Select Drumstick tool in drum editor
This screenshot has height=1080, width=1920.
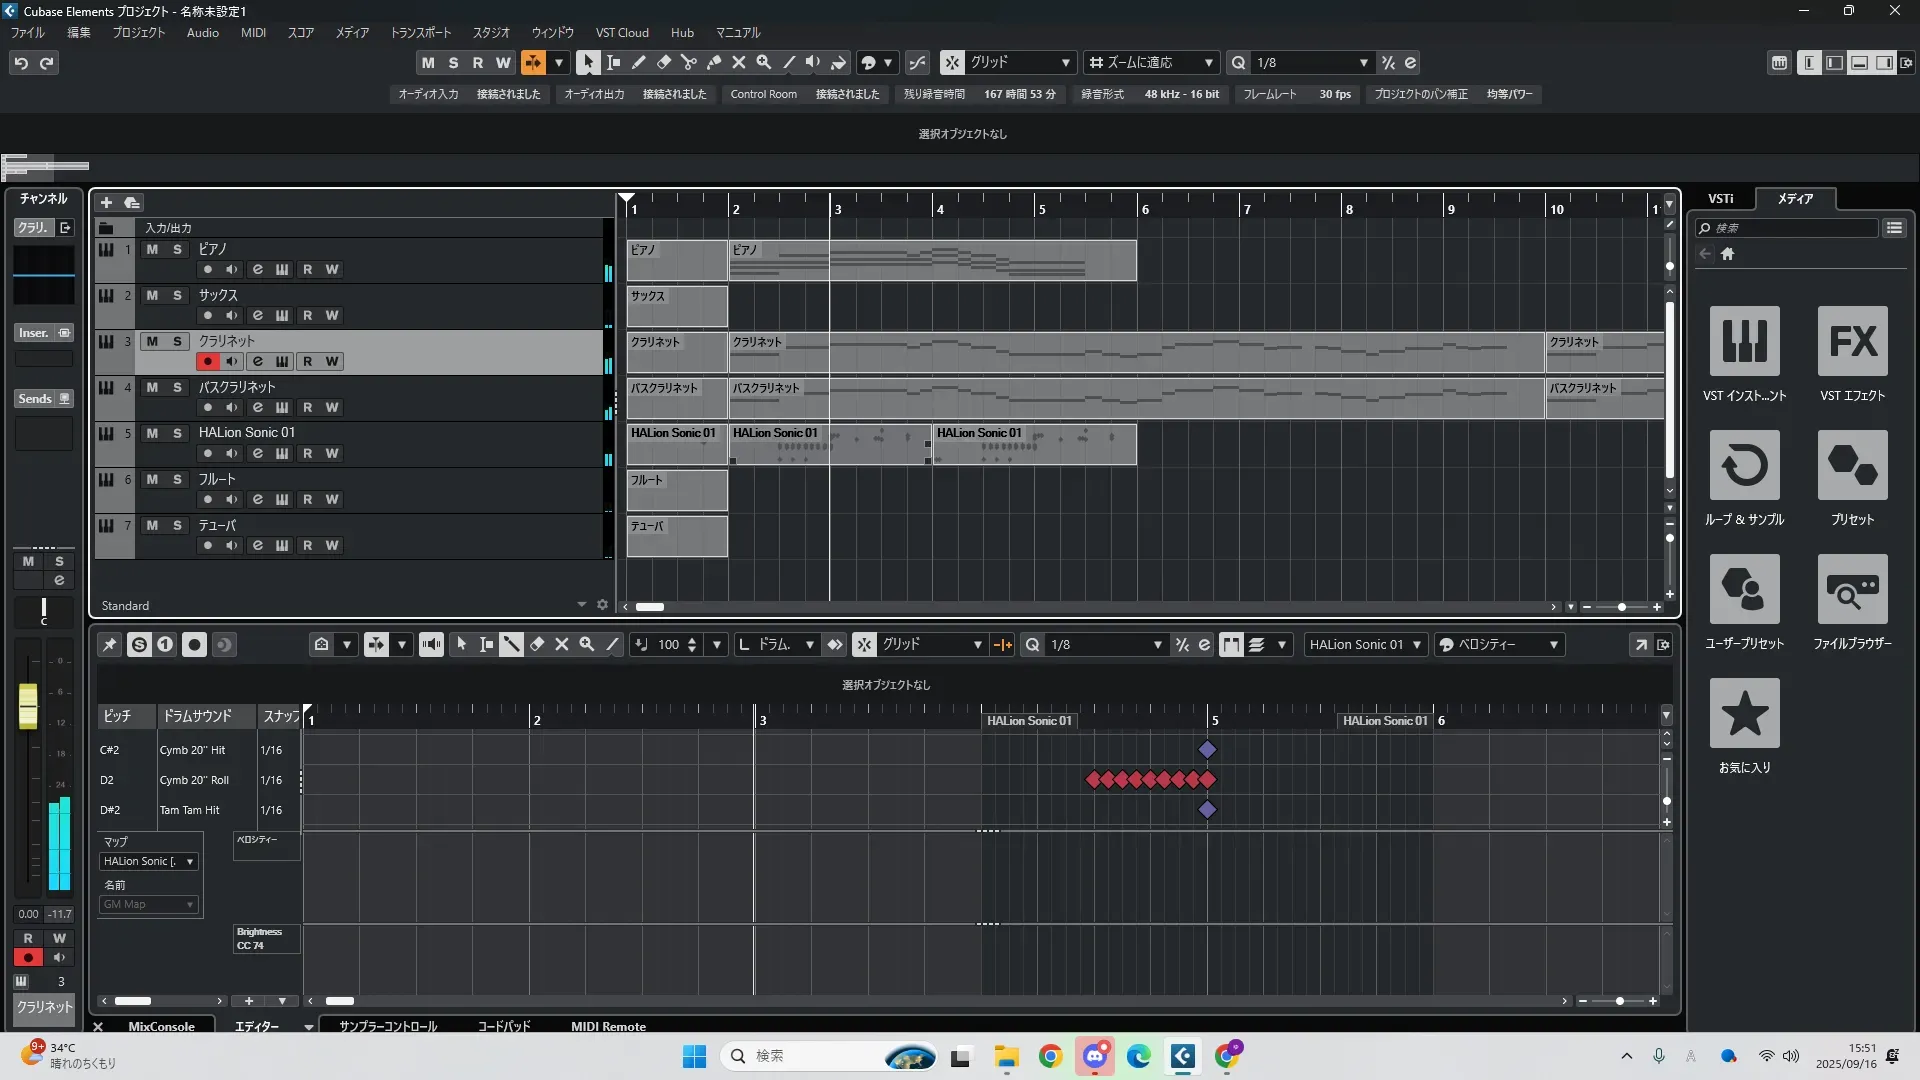pos(511,645)
